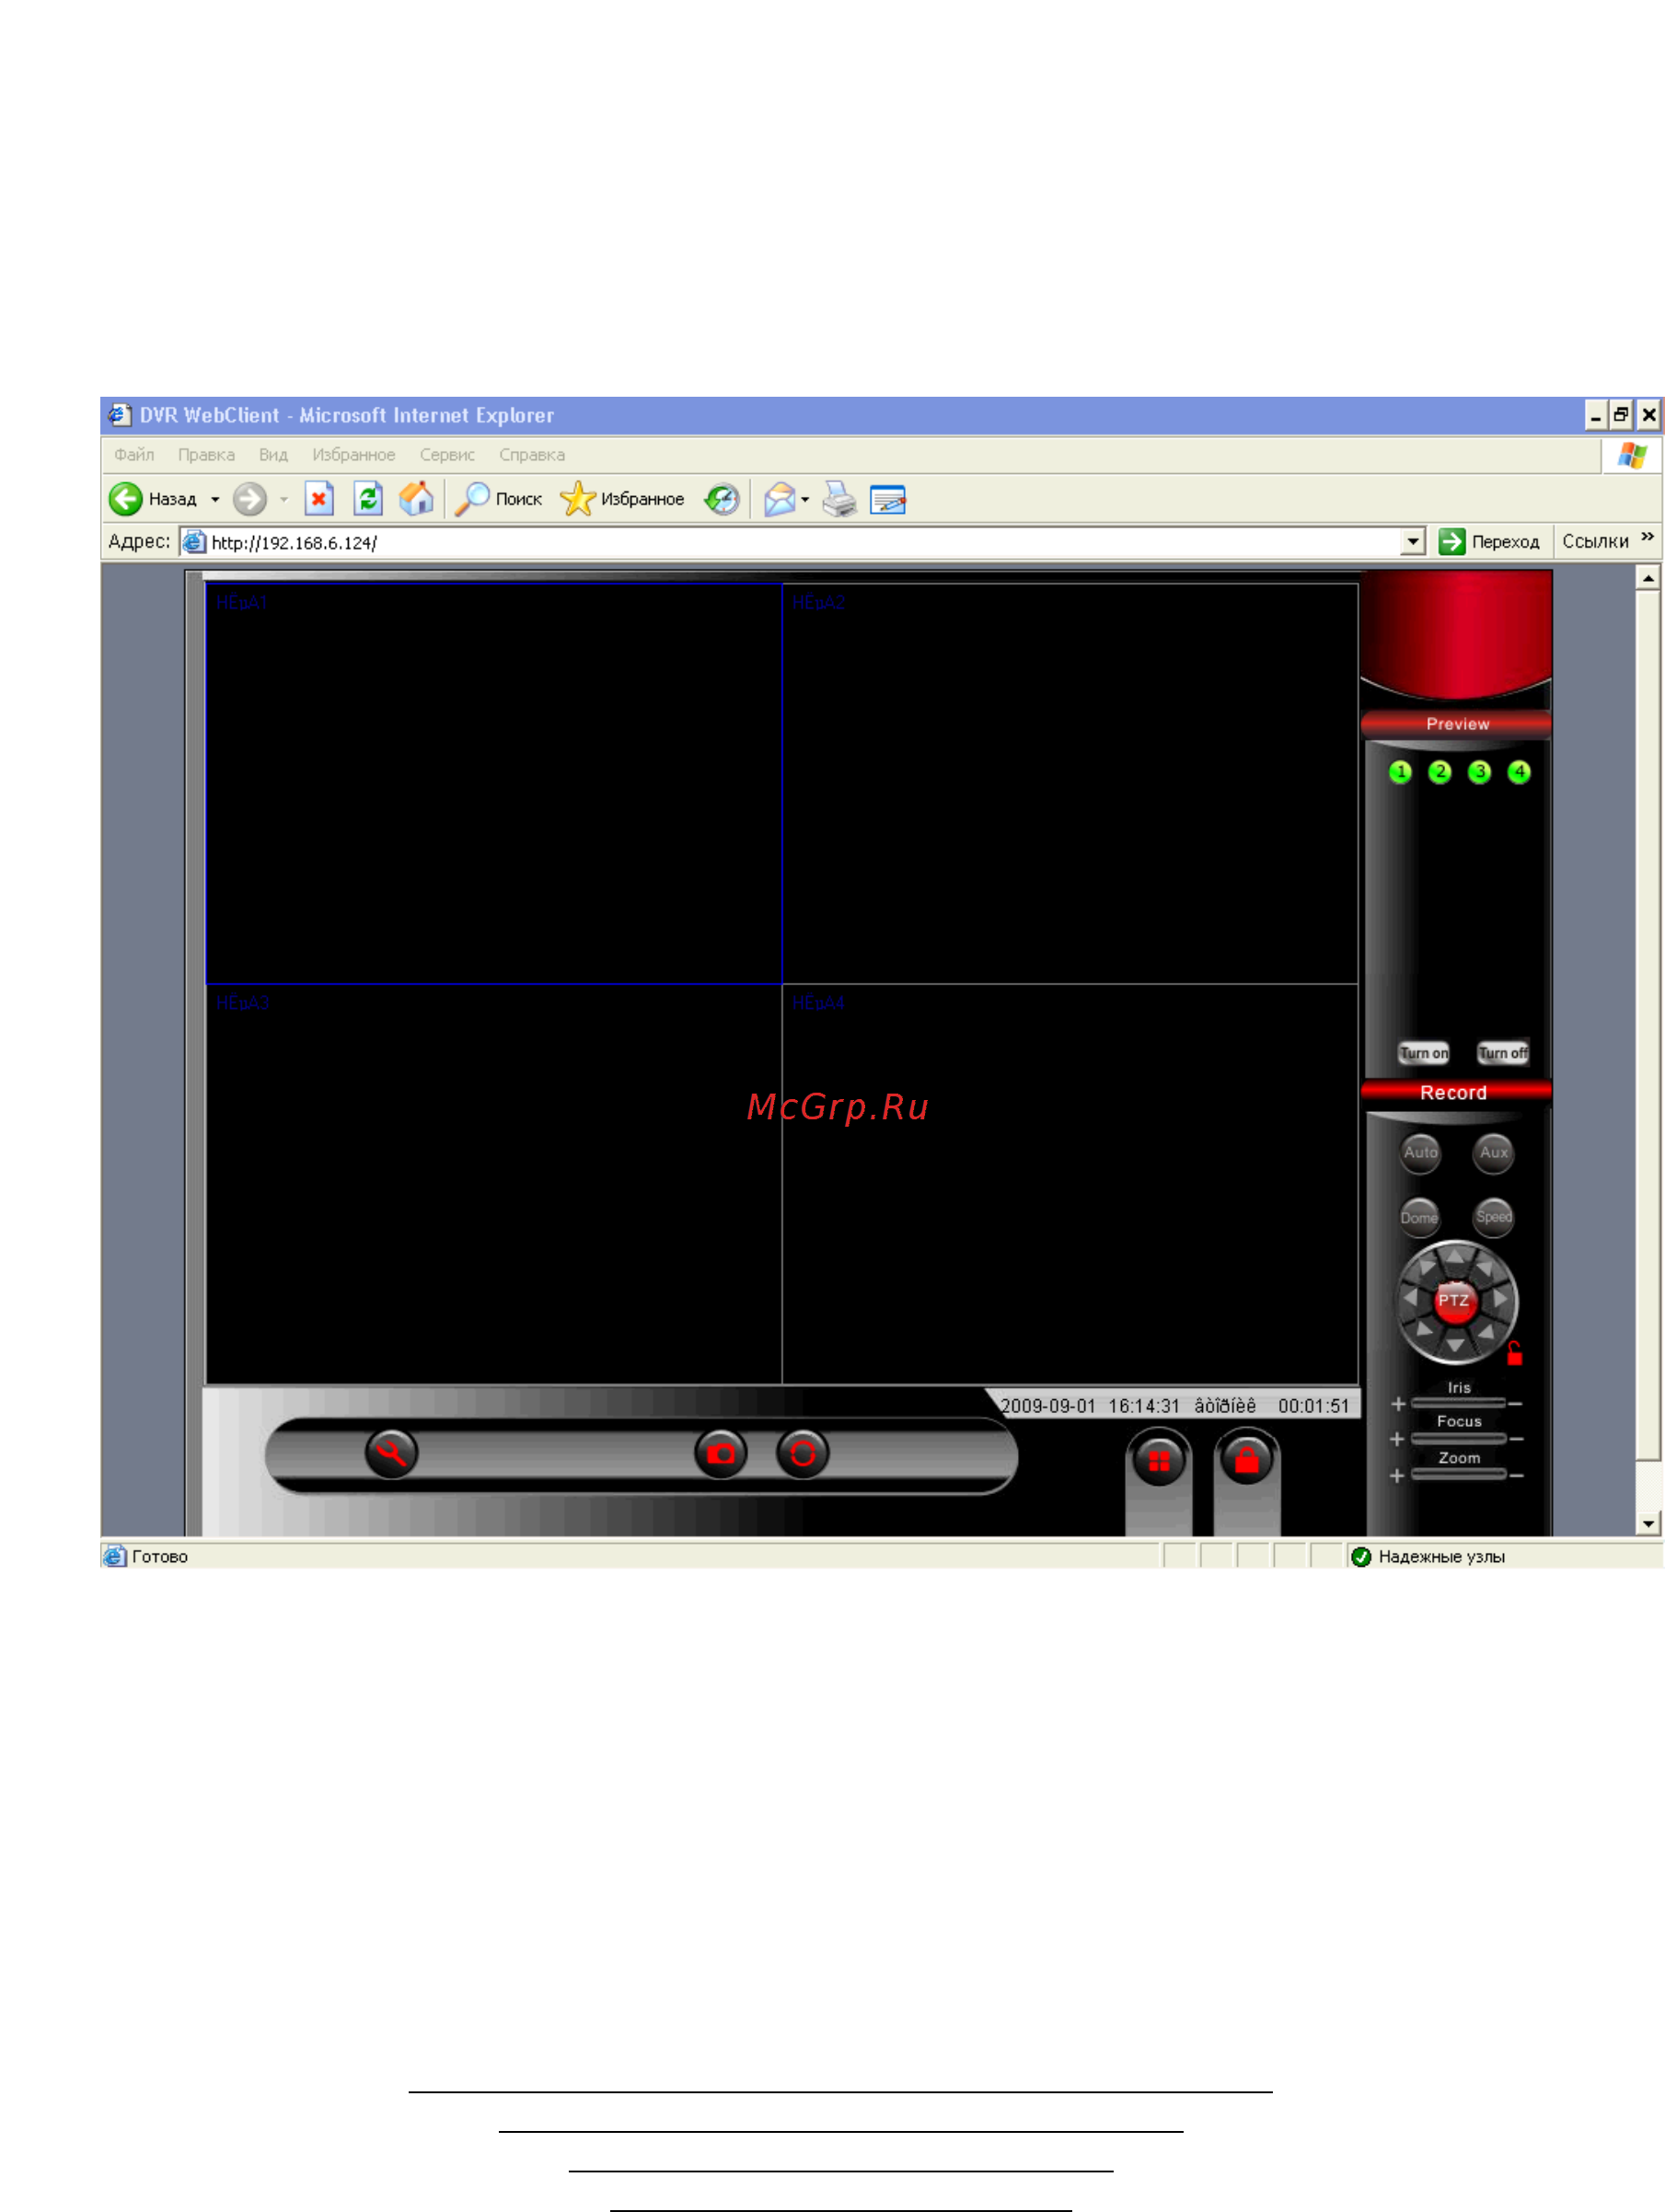Move PTZ camera down-right diagonal arrow
Viewport: 1665px width, 2212px height.
click(1486, 1331)
